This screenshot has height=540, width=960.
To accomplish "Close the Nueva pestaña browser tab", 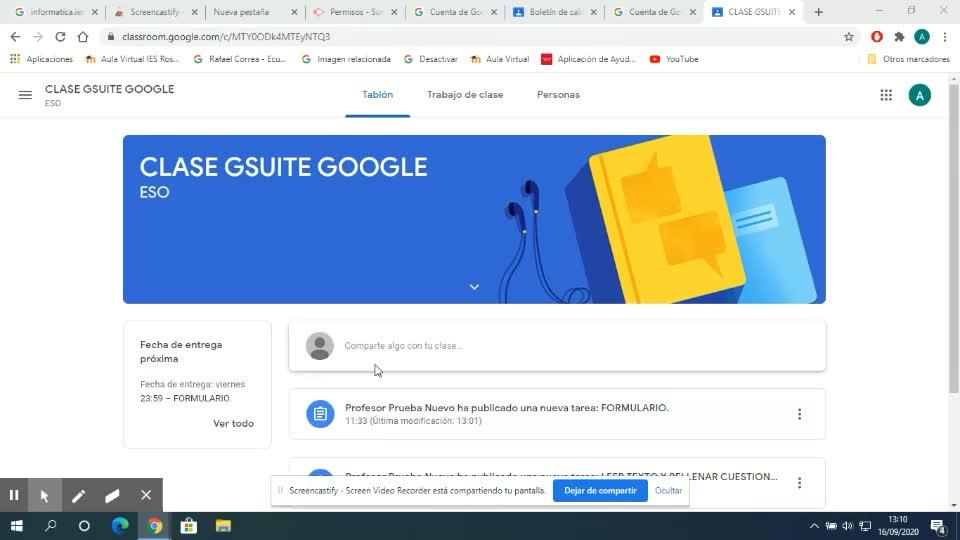I will coord(294,12).
